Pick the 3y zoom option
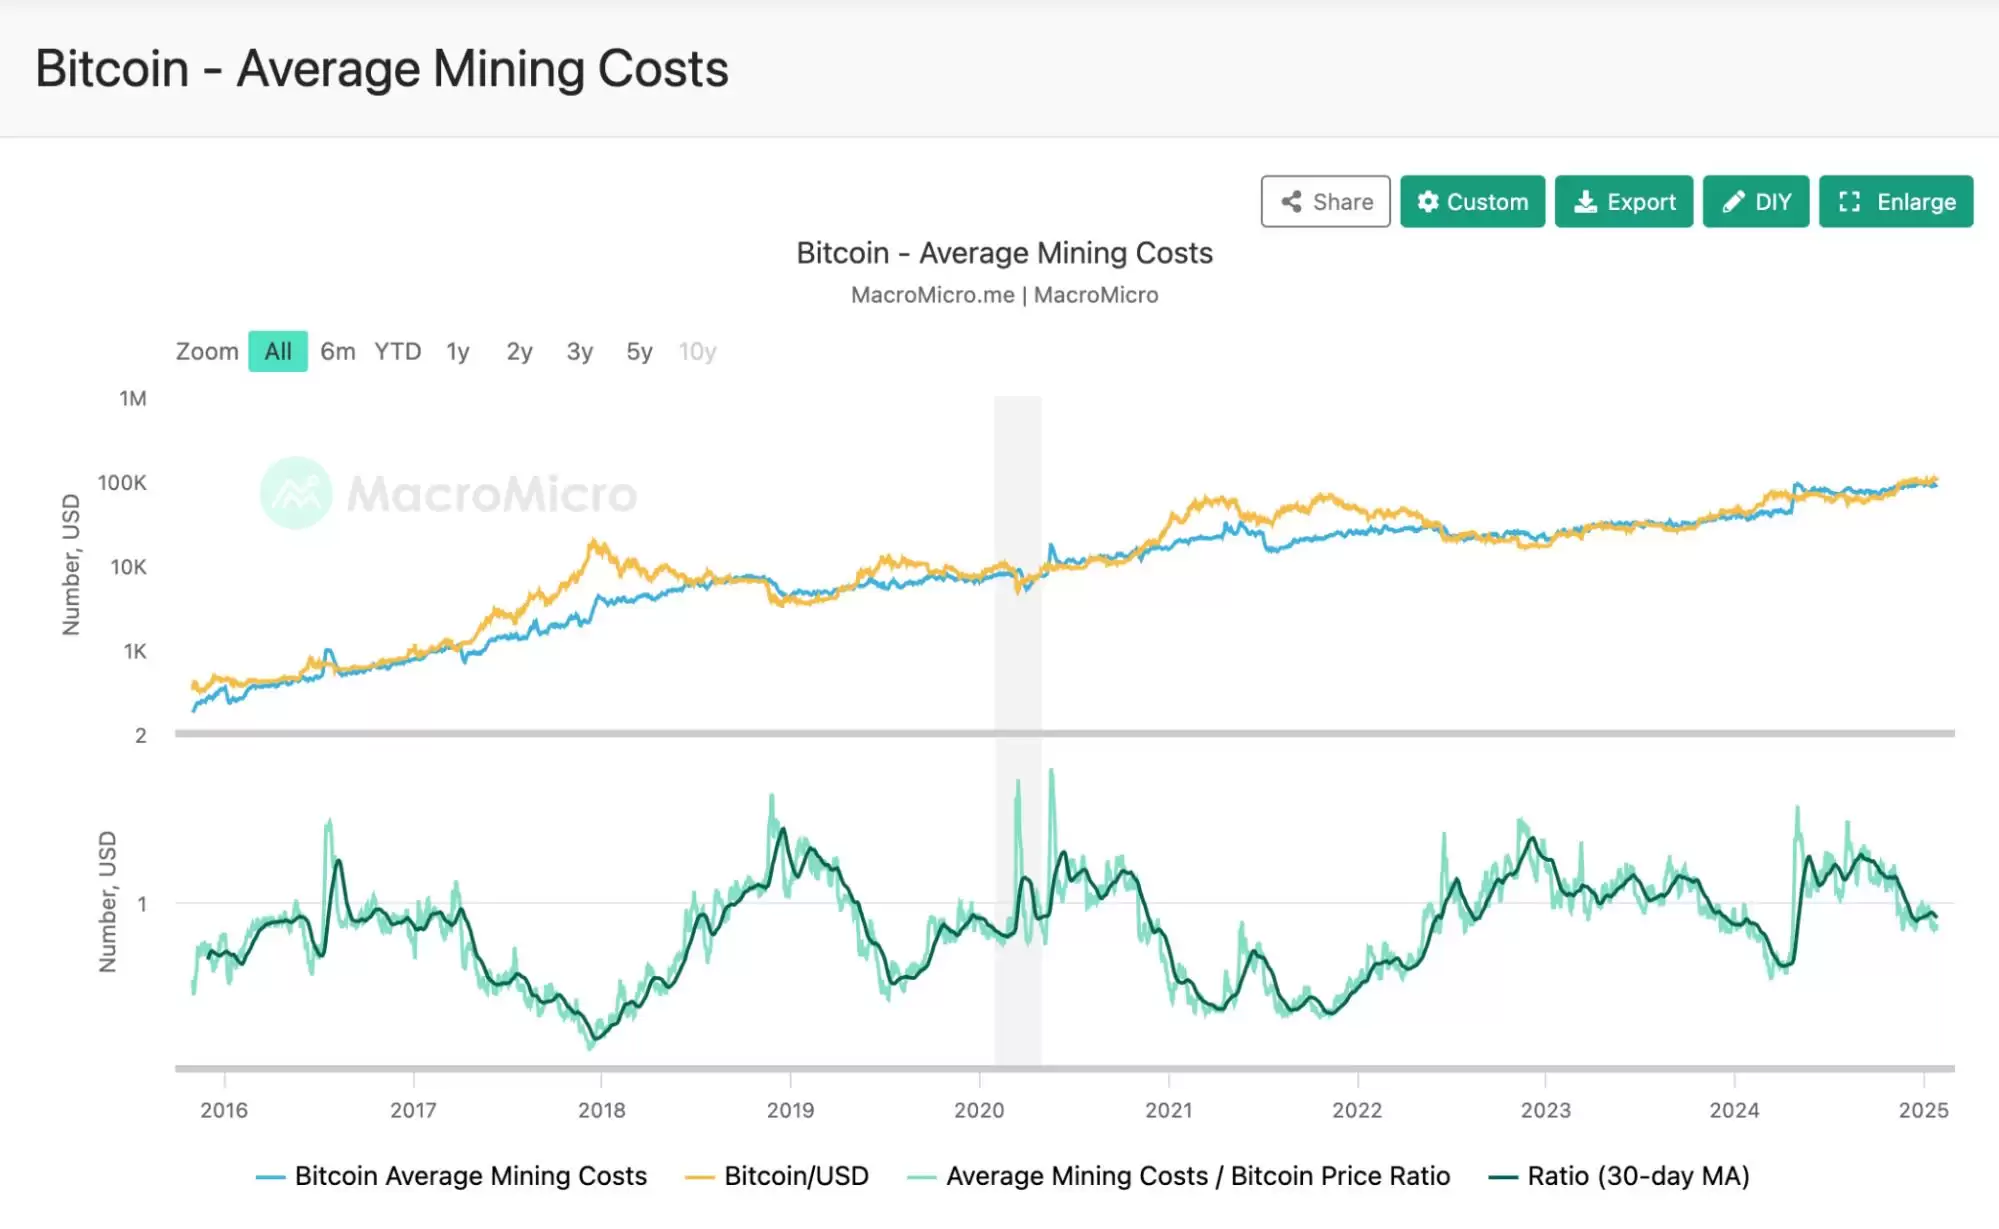This screenshot has height=1229, width=1999. 580,352
